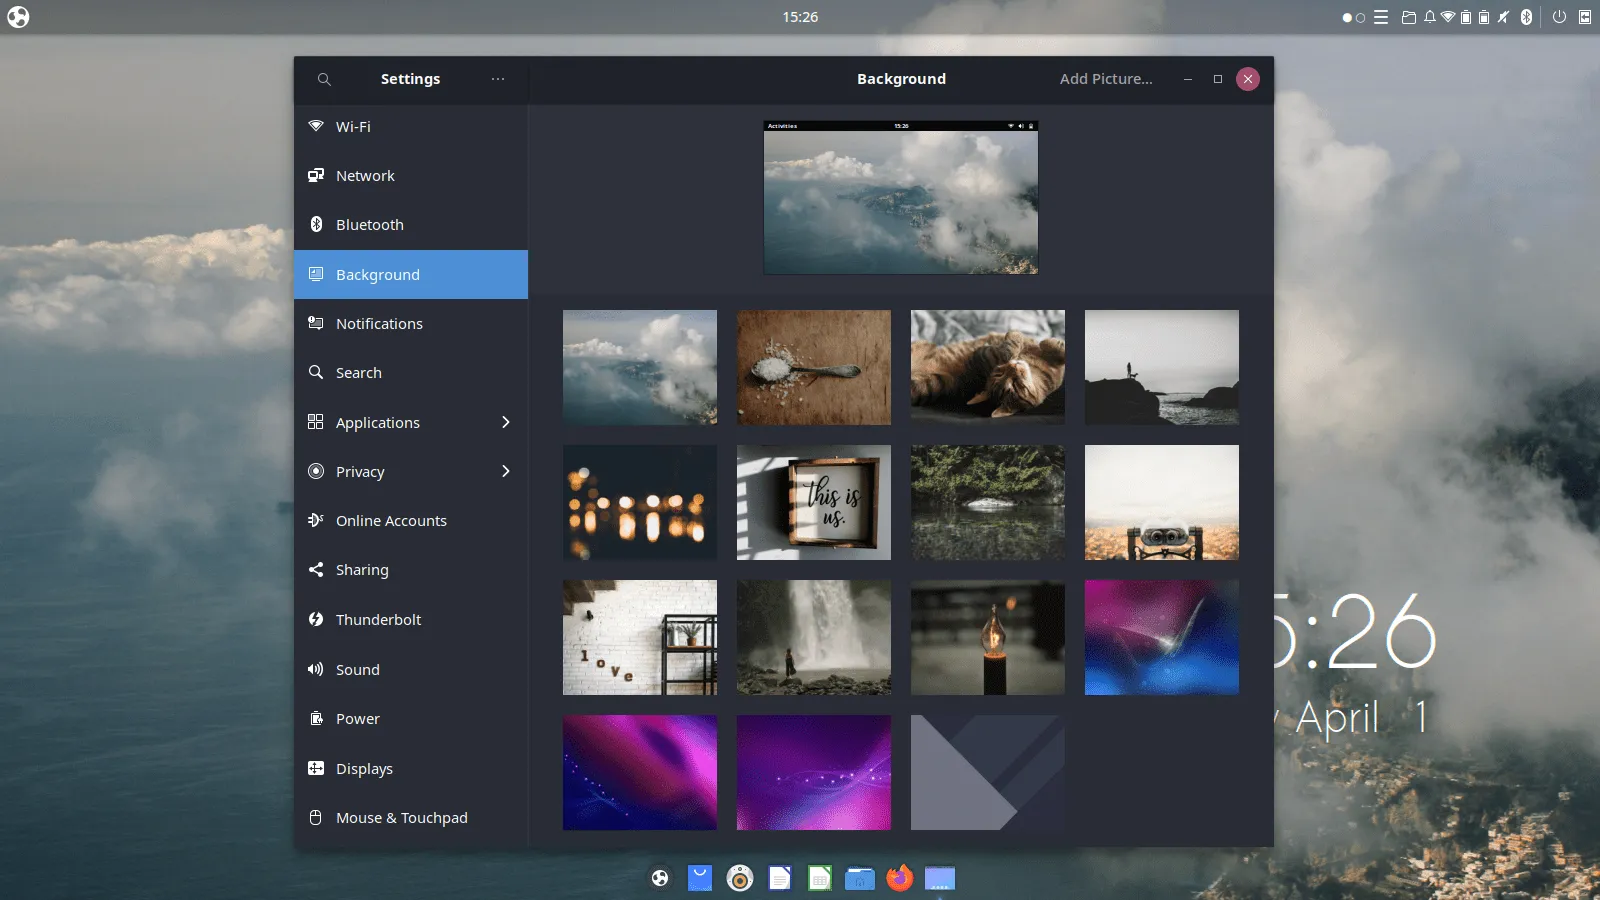Screen dimensions: 1600x900
Task: Select the gray geometric wallpaper
Action: (987, 772)
